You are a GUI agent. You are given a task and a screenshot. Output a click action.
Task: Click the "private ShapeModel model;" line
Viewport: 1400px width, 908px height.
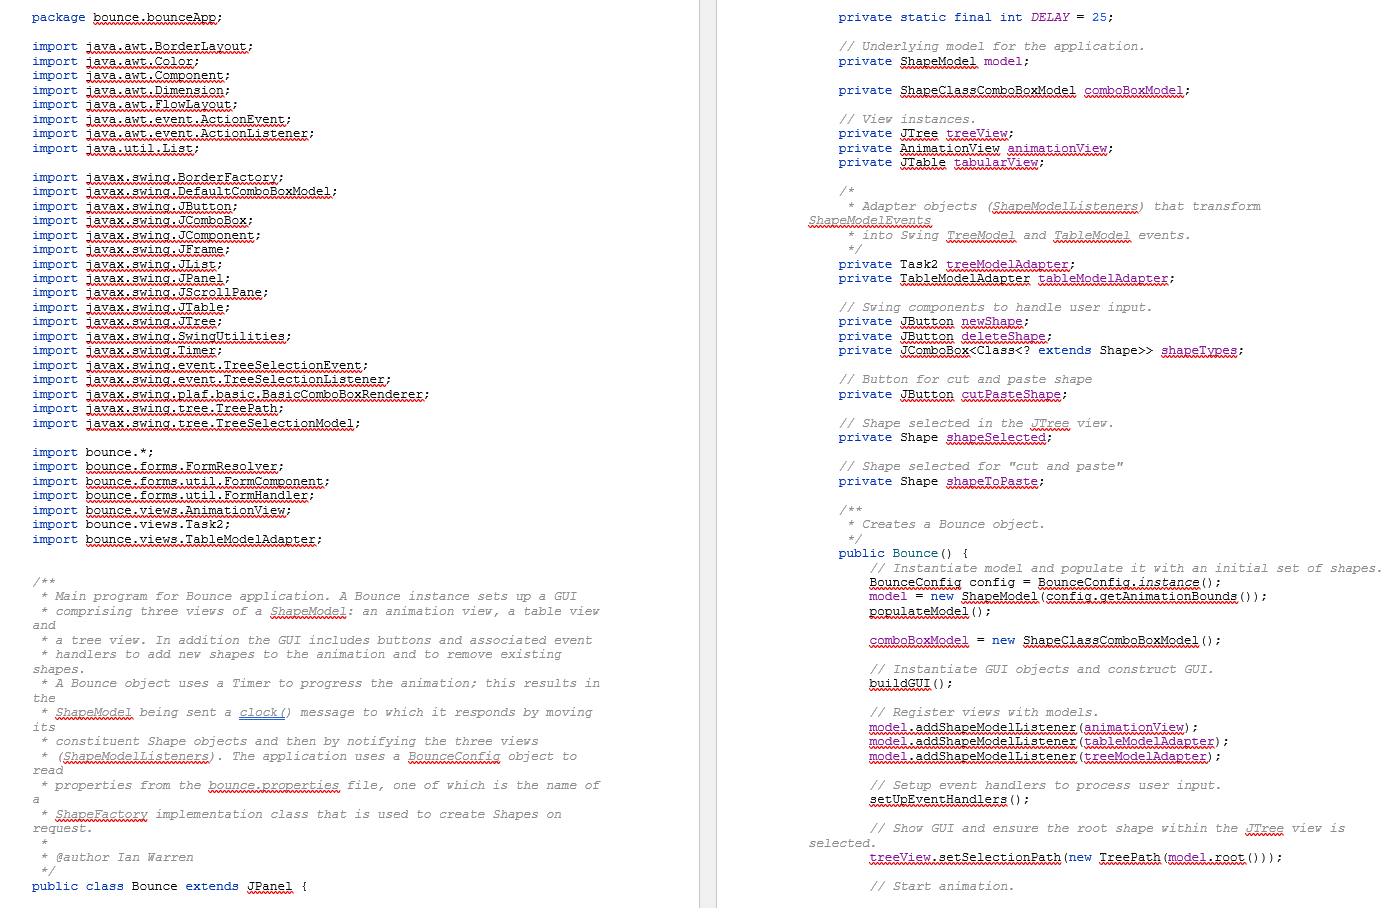click(934, 61)
